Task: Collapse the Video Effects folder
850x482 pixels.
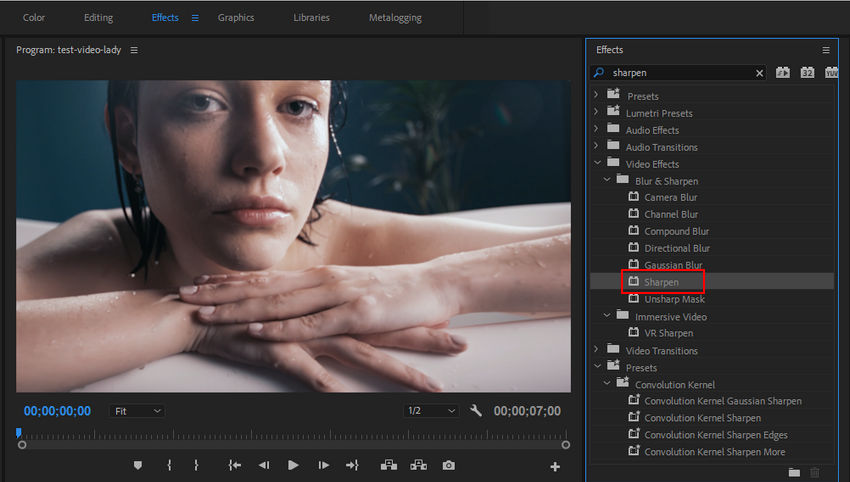Action: tap(597, 162)
